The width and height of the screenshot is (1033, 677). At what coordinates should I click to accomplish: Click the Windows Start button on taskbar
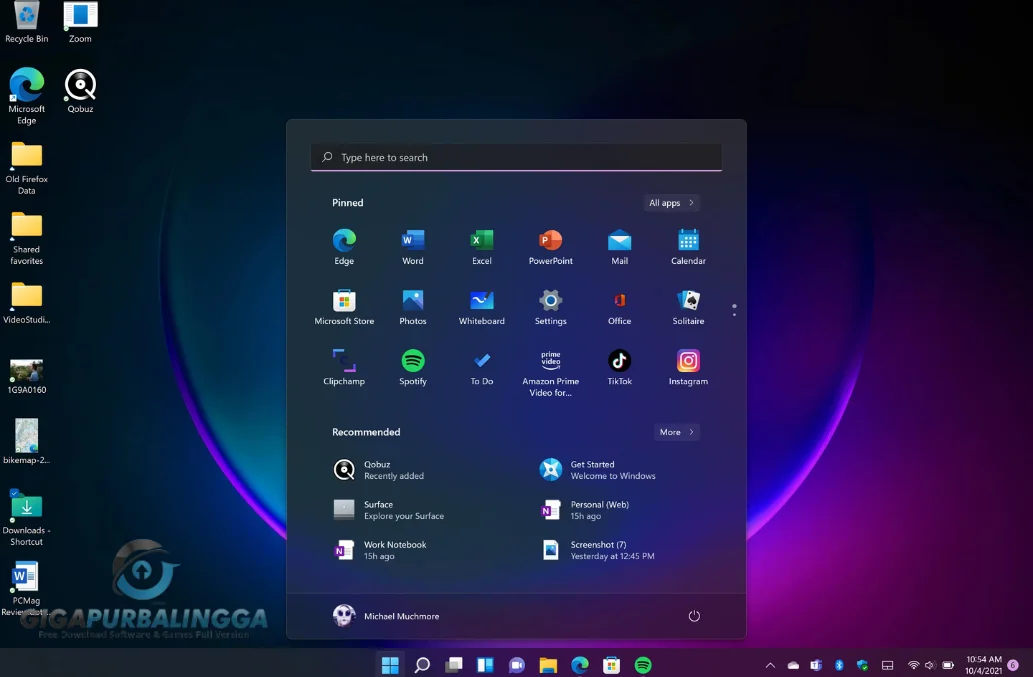tap(390, 665)
